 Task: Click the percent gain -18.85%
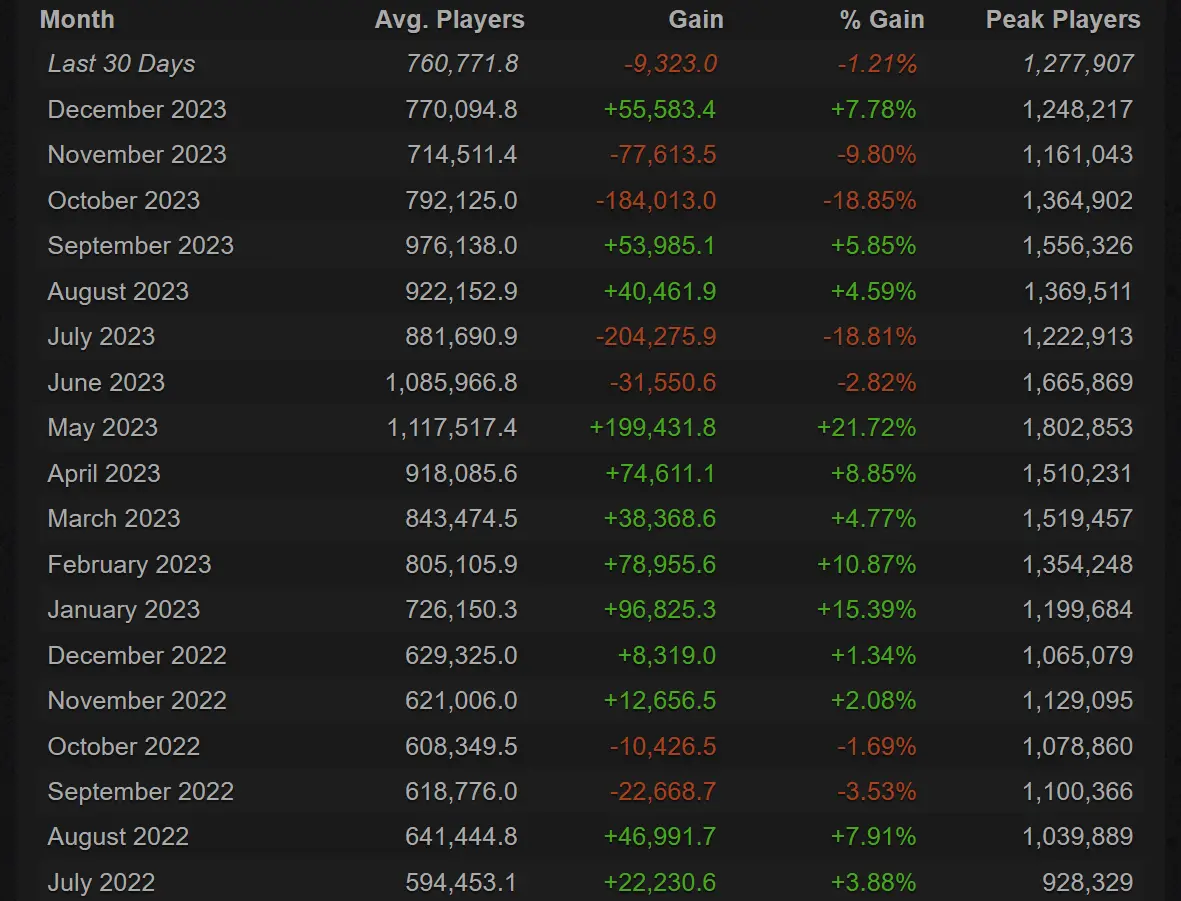click(x=869, y=201)
